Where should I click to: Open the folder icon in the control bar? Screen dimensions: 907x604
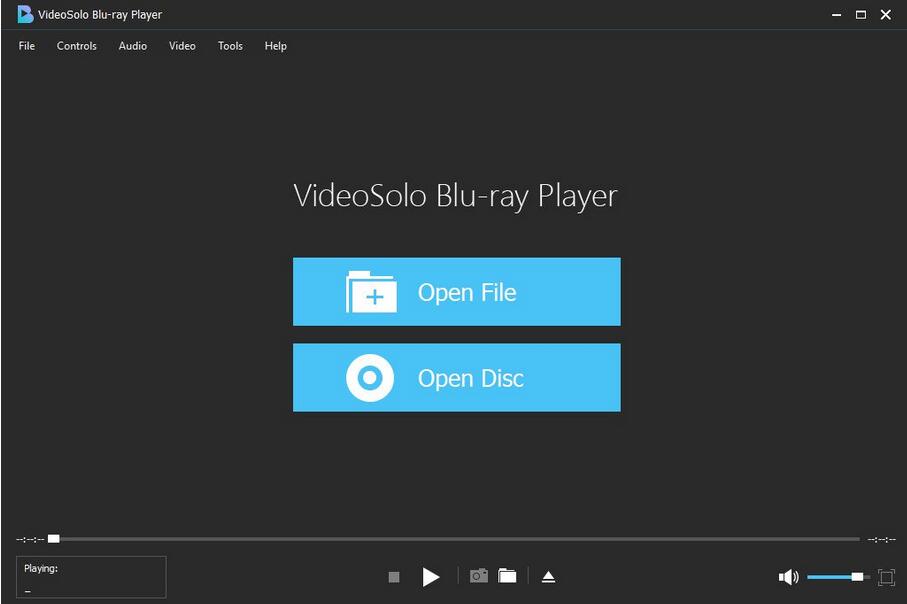pyautogui.click(x=507, y=576)
